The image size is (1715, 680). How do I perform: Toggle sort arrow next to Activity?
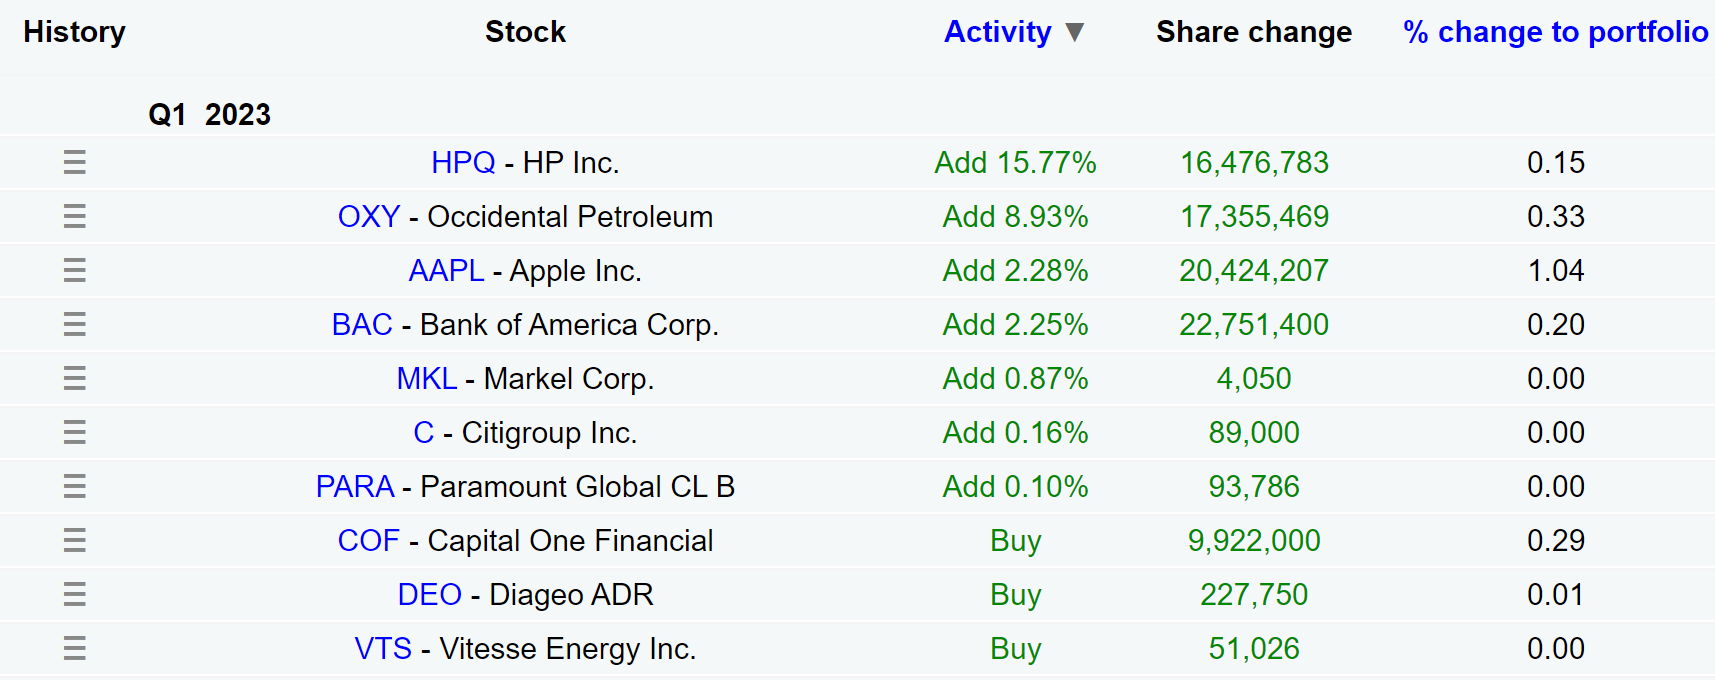[1075, 32]
